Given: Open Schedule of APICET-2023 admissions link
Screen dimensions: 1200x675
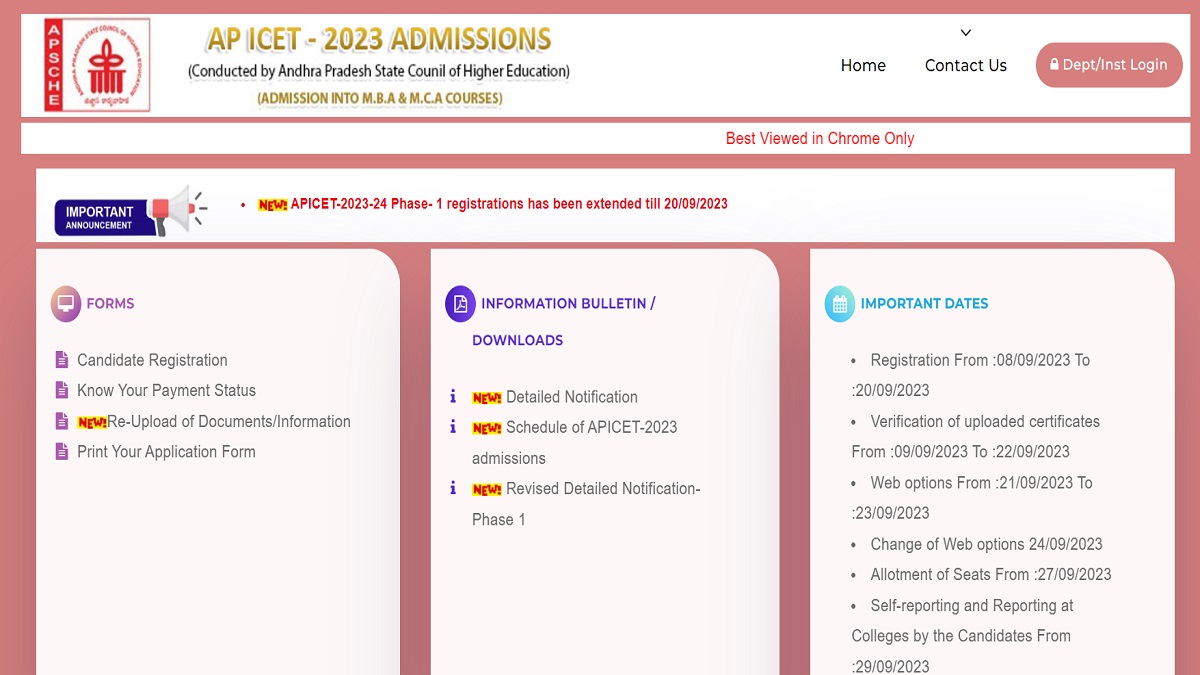Looking at the screenshot, I should click(575, 443).
